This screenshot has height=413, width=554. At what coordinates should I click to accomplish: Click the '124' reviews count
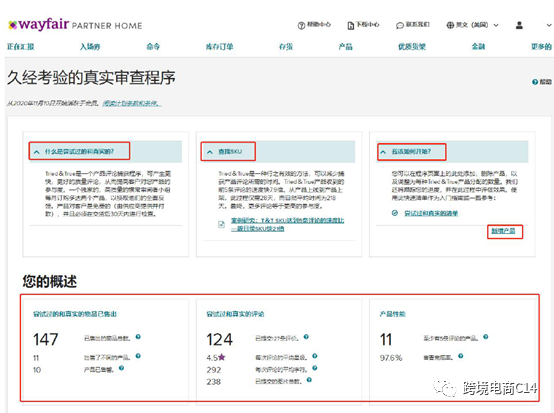point(219,340)
